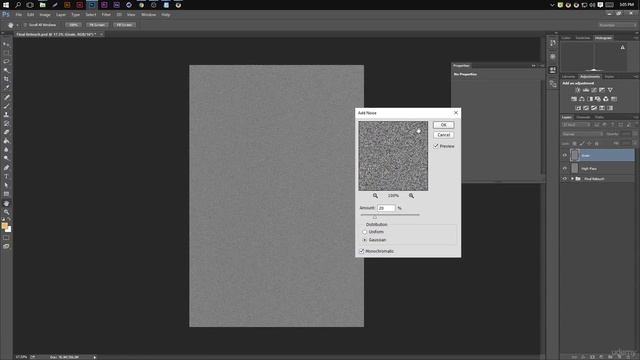The width and height of the screenshot is (640, 360).
Task: Open the workspace switcher dropdown
Action: [617, 25]
